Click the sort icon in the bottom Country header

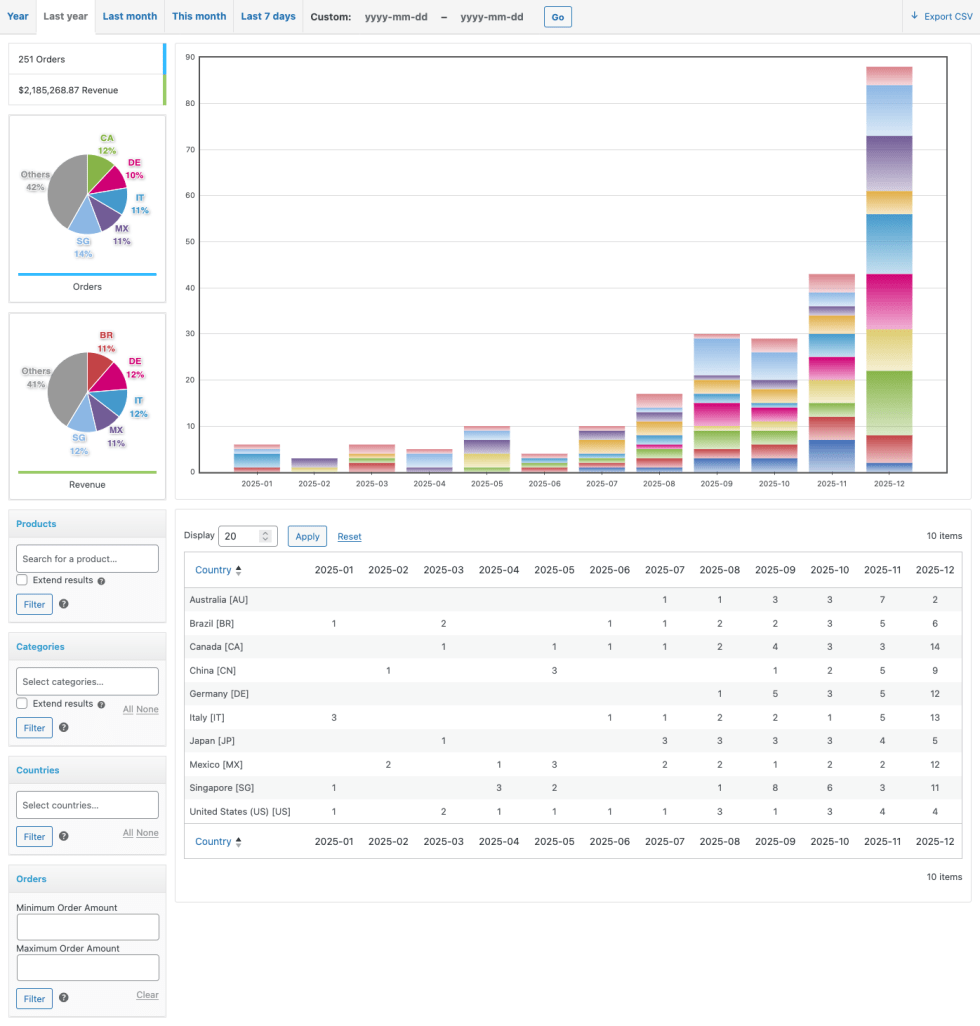(240, 841)
